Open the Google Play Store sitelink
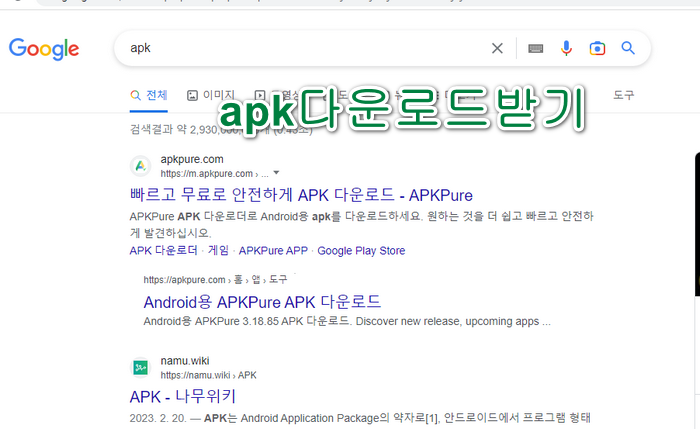The image size is (700, 429). click(x=361, y=250)
